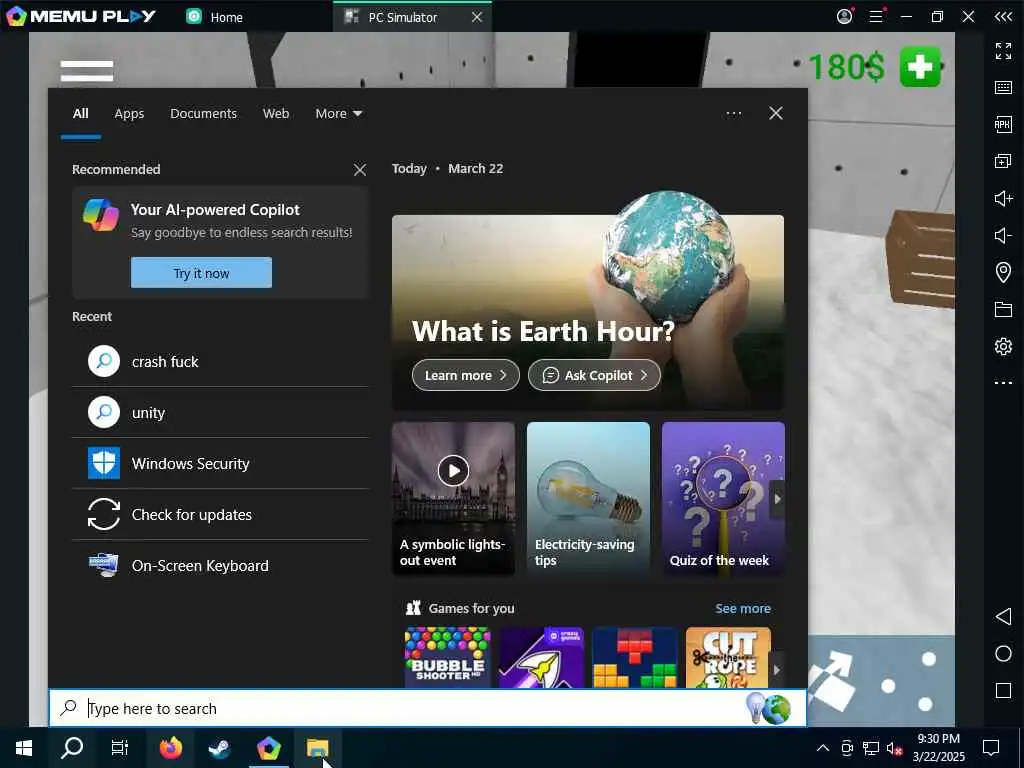Open the Cut the Rope game tile
Image resolution: width=1024 pixels, height=768 pixels.
729,658
